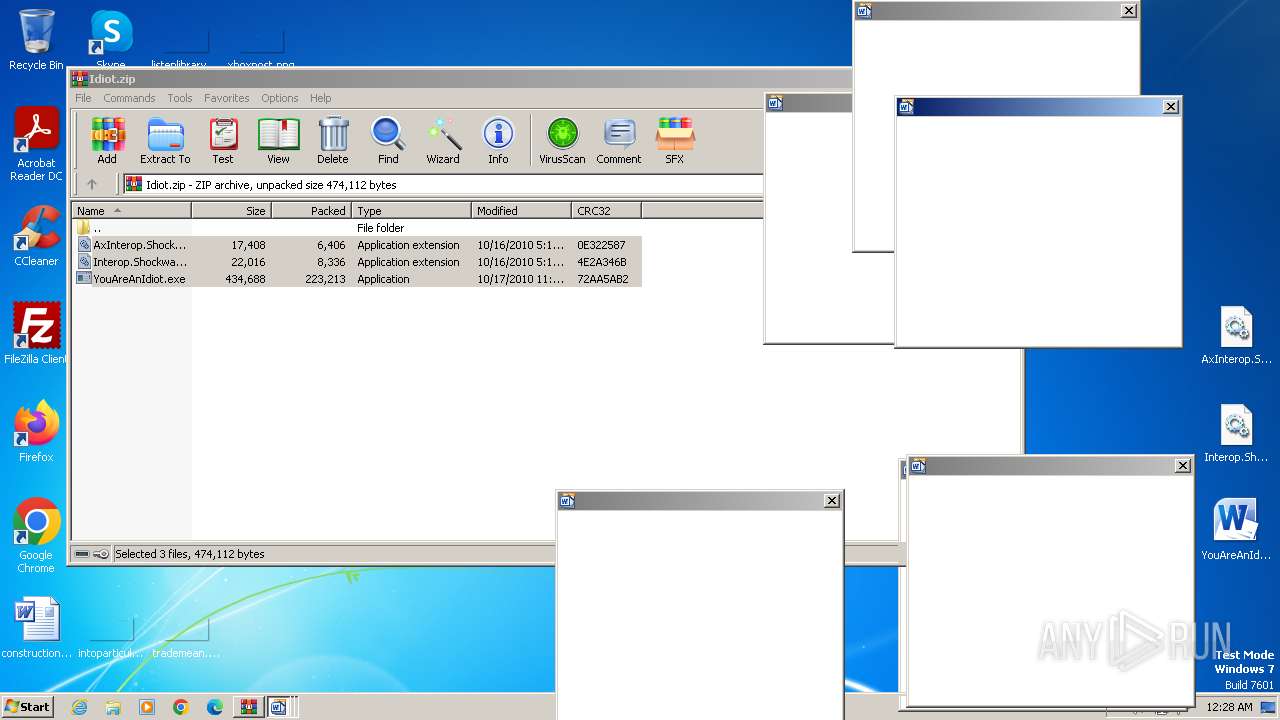Switch to WinRAR taskbar button

click(x=248, y=707)
